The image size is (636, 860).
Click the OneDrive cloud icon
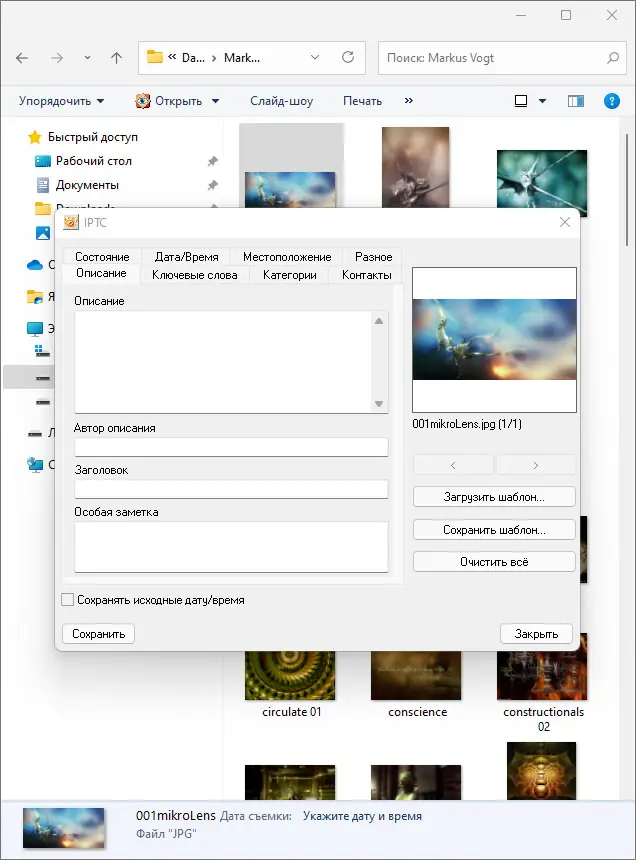35,265
